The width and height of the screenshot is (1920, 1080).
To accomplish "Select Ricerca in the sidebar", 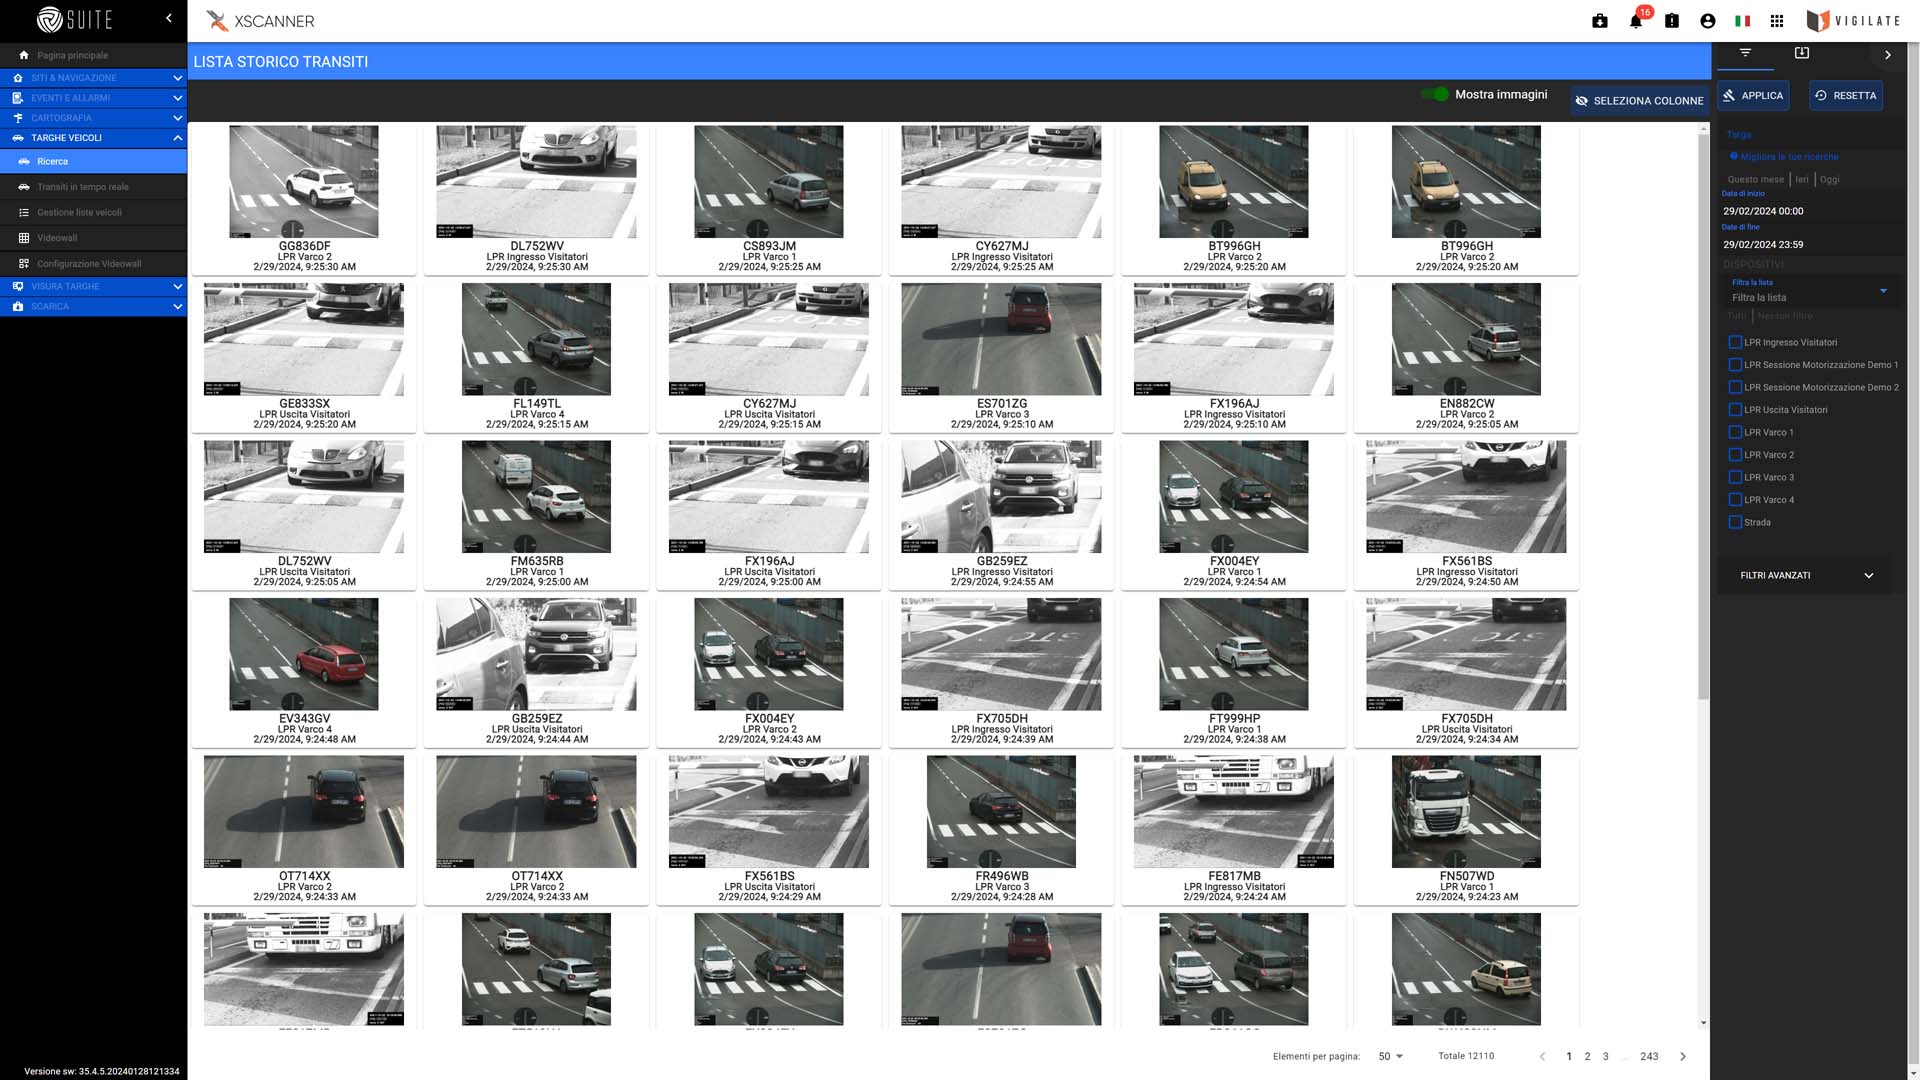I will 93,161.
